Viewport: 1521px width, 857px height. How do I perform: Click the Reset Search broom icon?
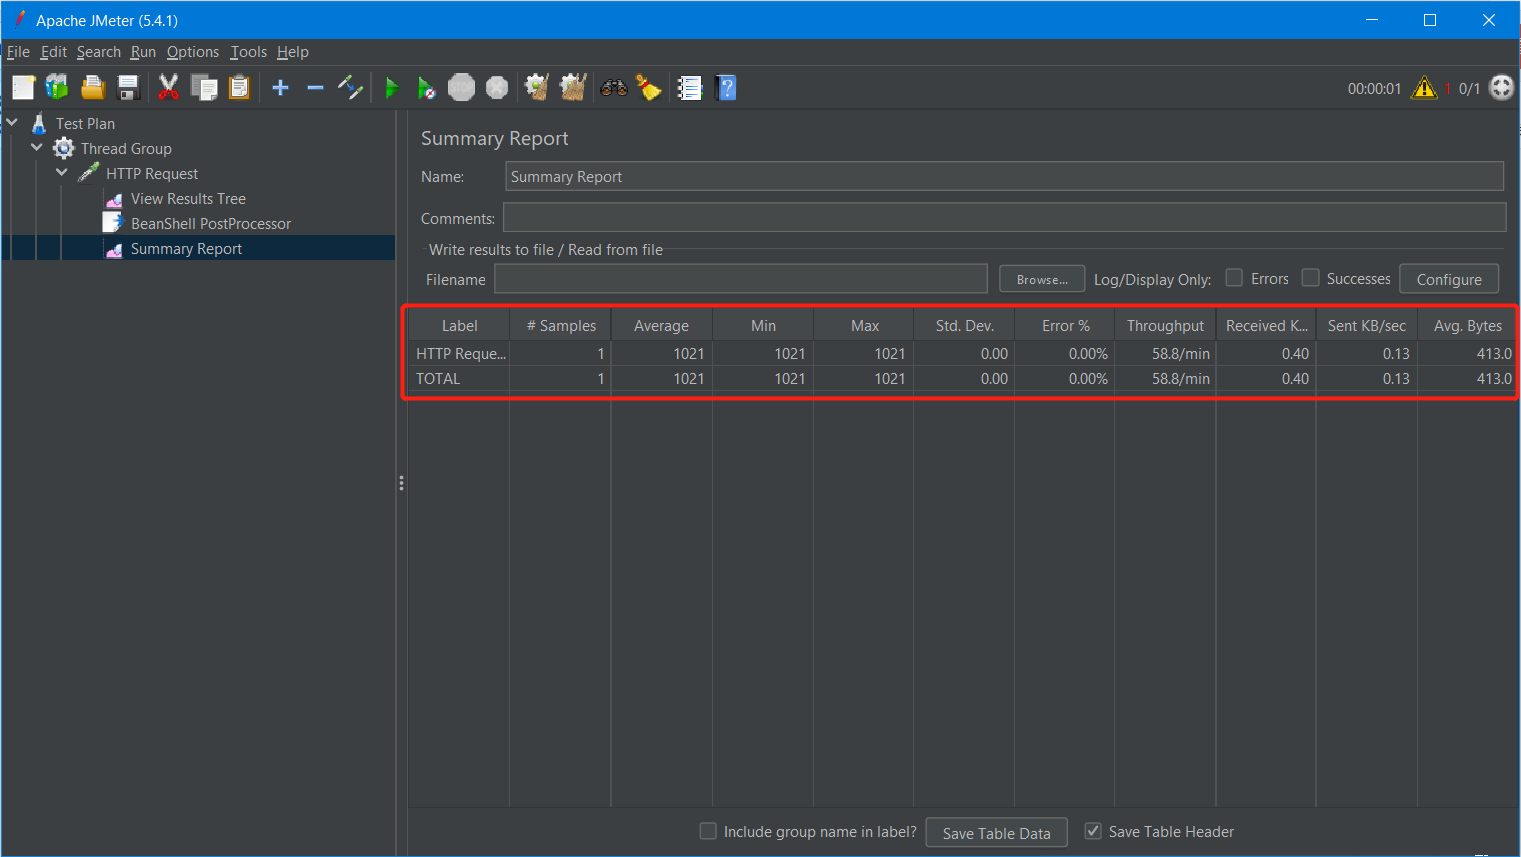tap(649, 88)
